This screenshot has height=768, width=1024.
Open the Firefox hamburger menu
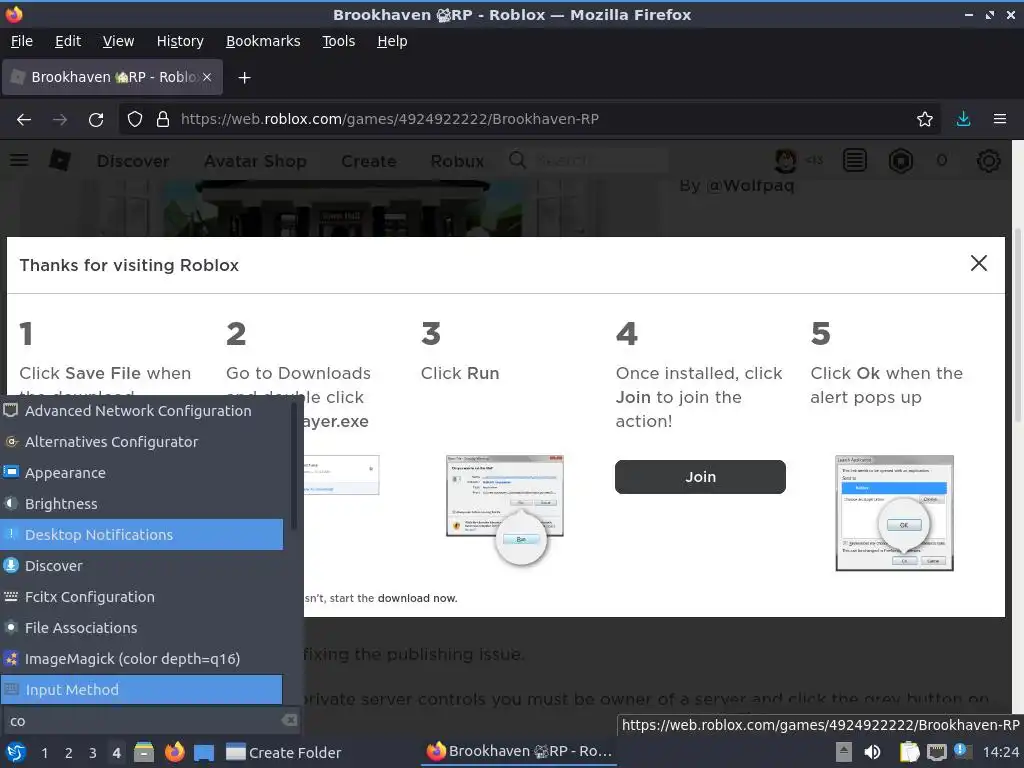pyautogui.click(x=999, y=120)
